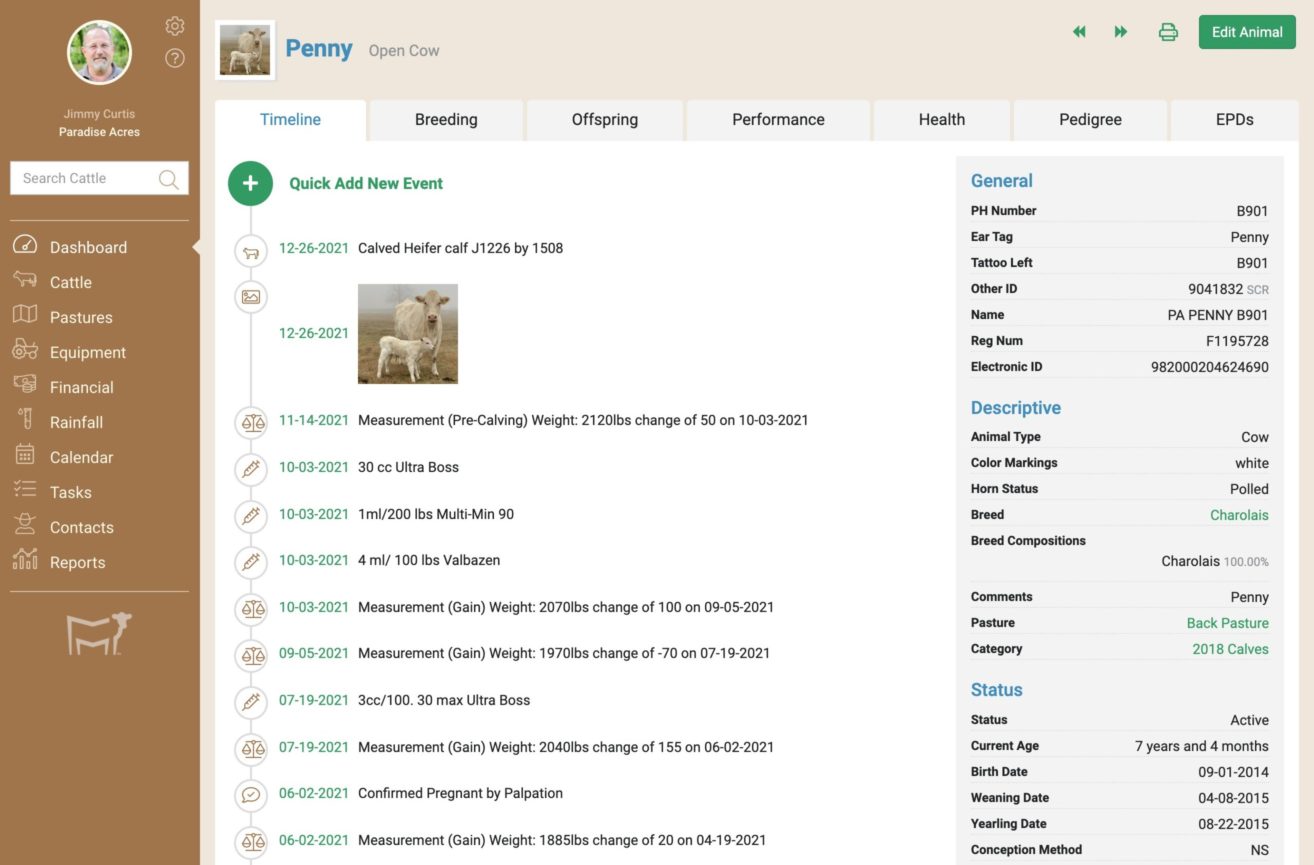Follow the Back Pasture link
The height and width of the screenshot is (865, 1314).
(x=1227, y=623)
